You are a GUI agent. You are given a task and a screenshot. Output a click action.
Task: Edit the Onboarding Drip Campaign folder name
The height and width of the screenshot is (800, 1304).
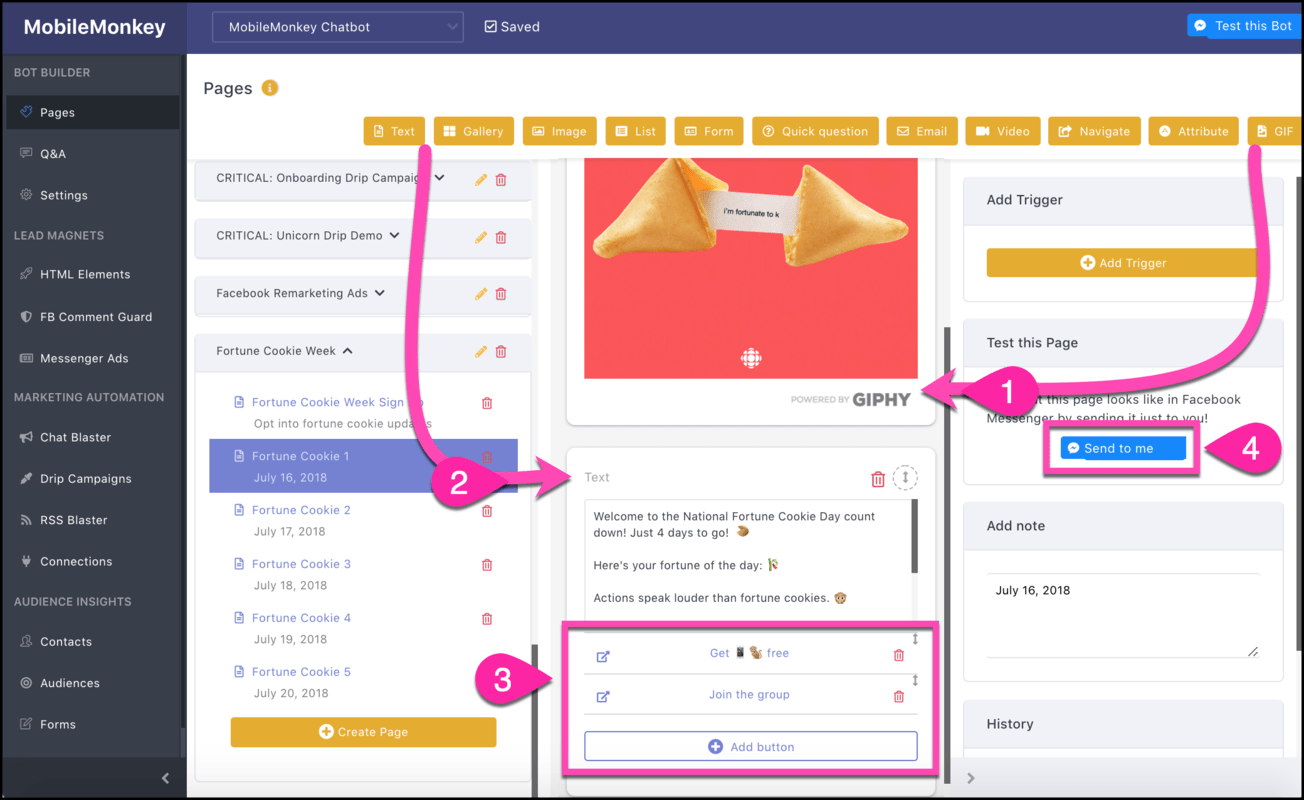tap(481, 180)
